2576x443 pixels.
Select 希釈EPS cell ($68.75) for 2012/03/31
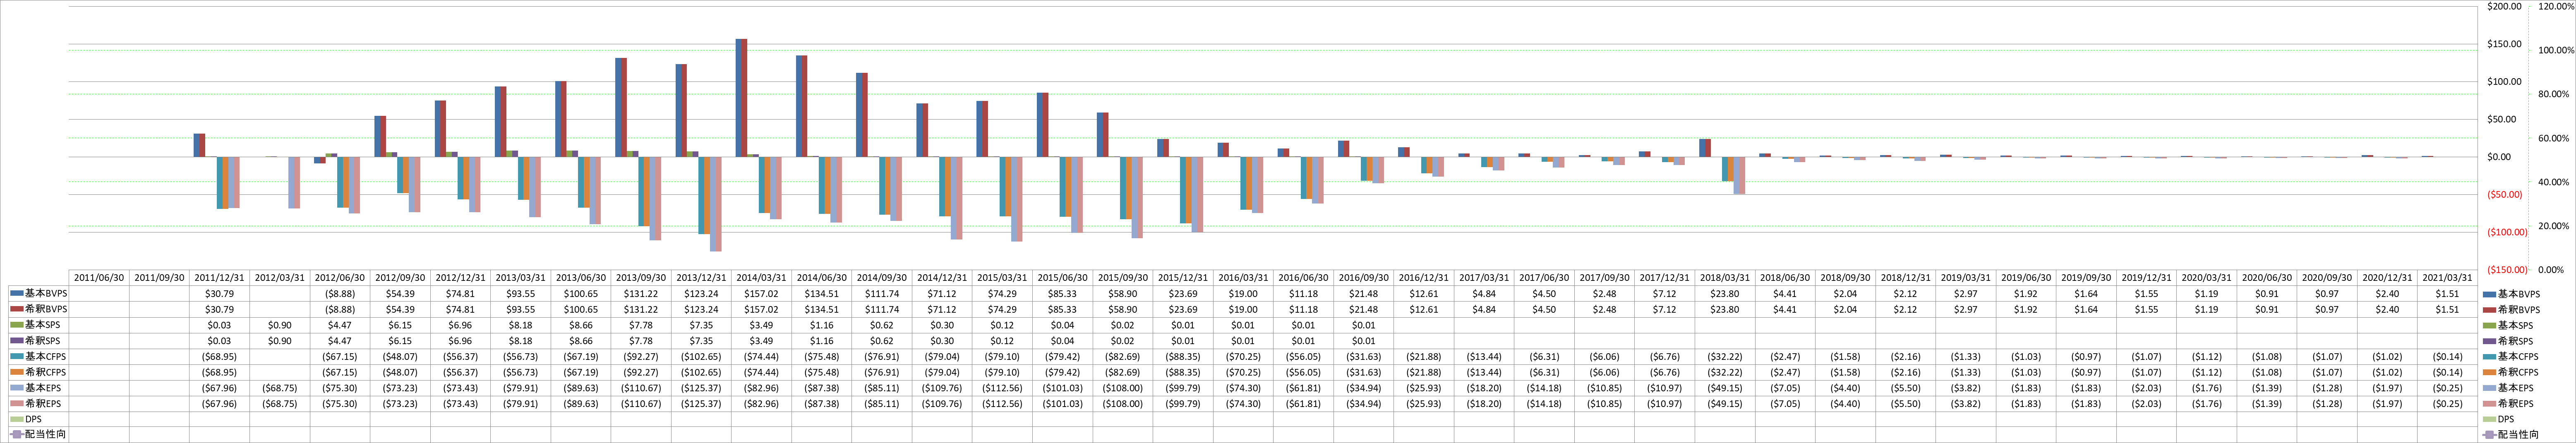point(280,404)
